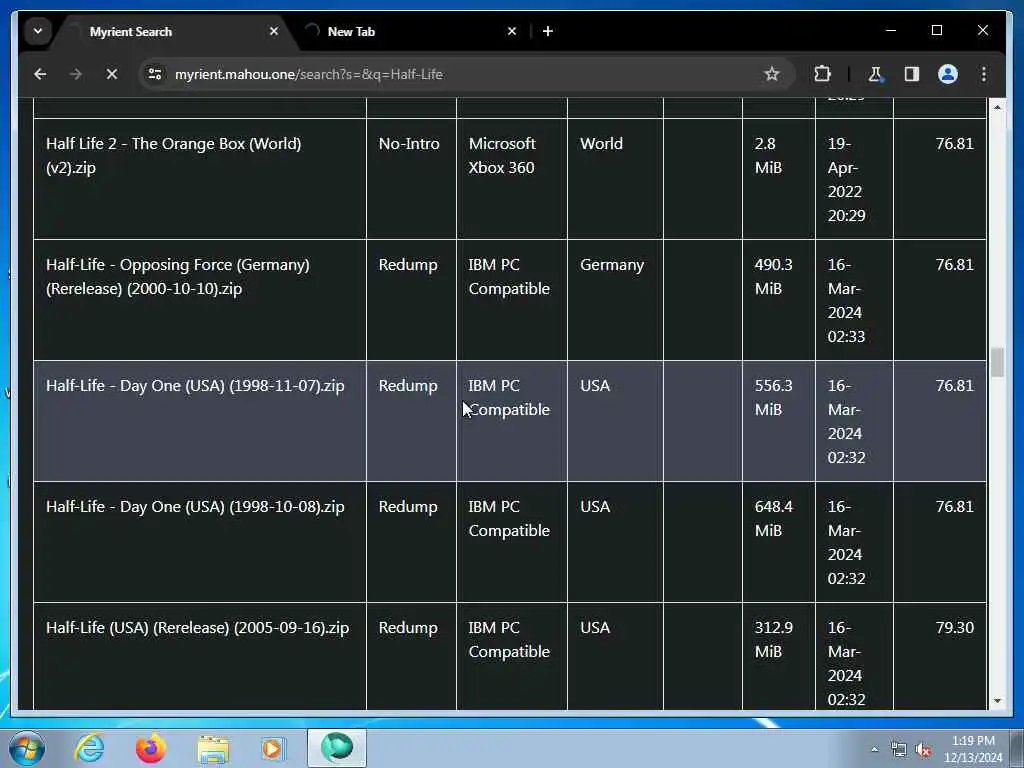Click scrollbar up arrow of page
The width and height of the screenshot is (1024, 768).
(997, 106)
